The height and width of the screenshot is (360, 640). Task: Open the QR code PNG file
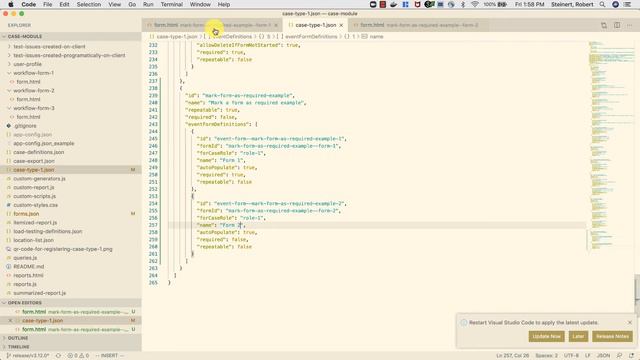pos(71,249)
